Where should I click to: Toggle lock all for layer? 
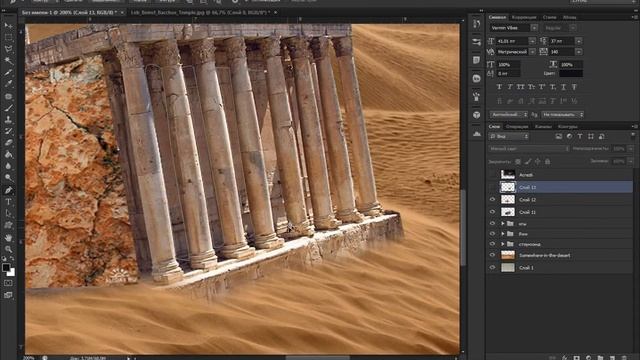[548, 162]
